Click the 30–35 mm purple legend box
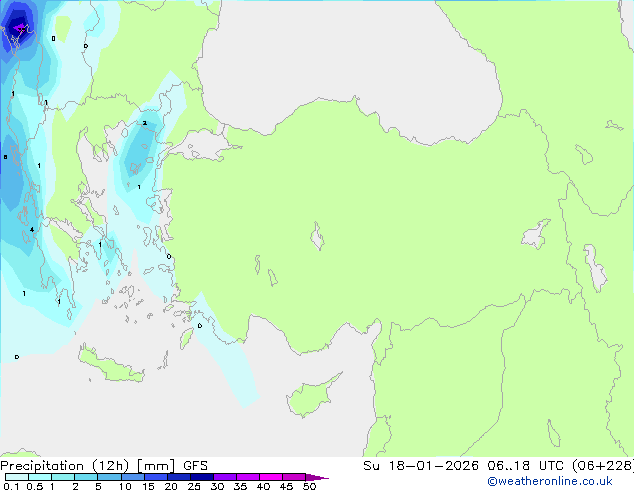634x490 pixels. coord(225,477)
